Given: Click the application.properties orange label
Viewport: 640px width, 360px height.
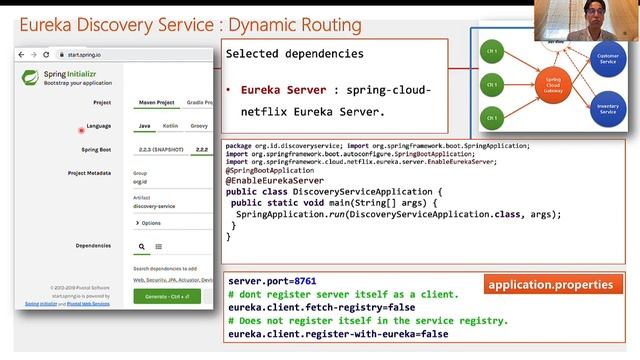Looking at the screenshot, I should 553,284.
